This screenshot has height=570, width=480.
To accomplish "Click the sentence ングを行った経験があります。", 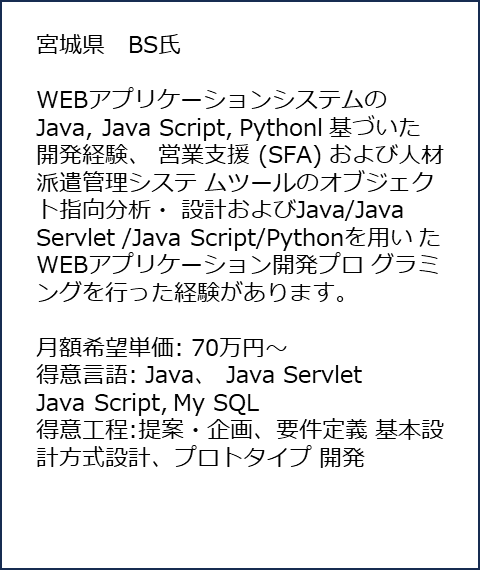I will pos(191,293).
